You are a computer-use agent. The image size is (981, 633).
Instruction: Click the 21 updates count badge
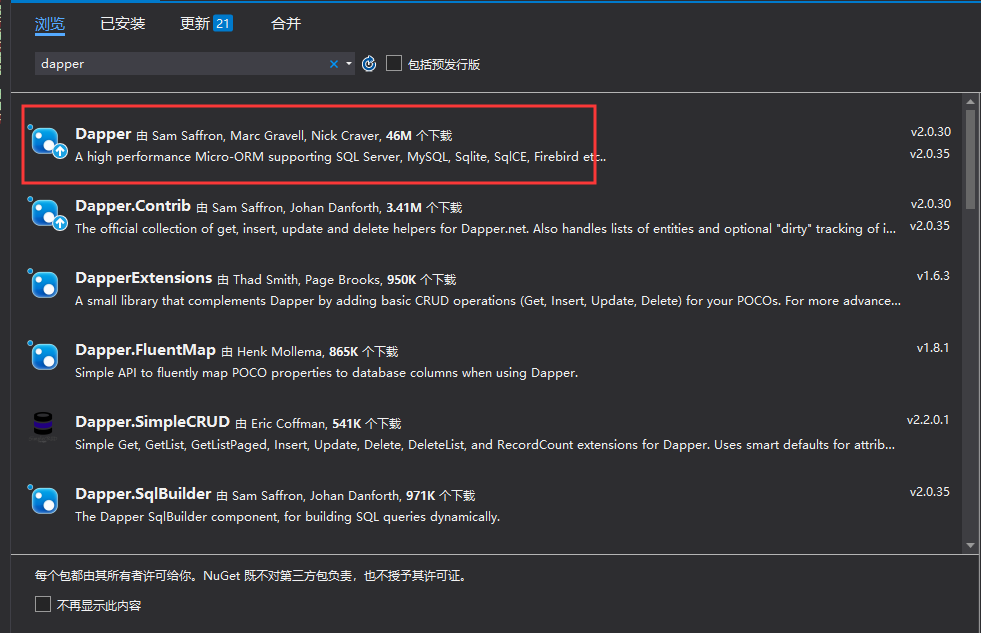tap(223, 24)
